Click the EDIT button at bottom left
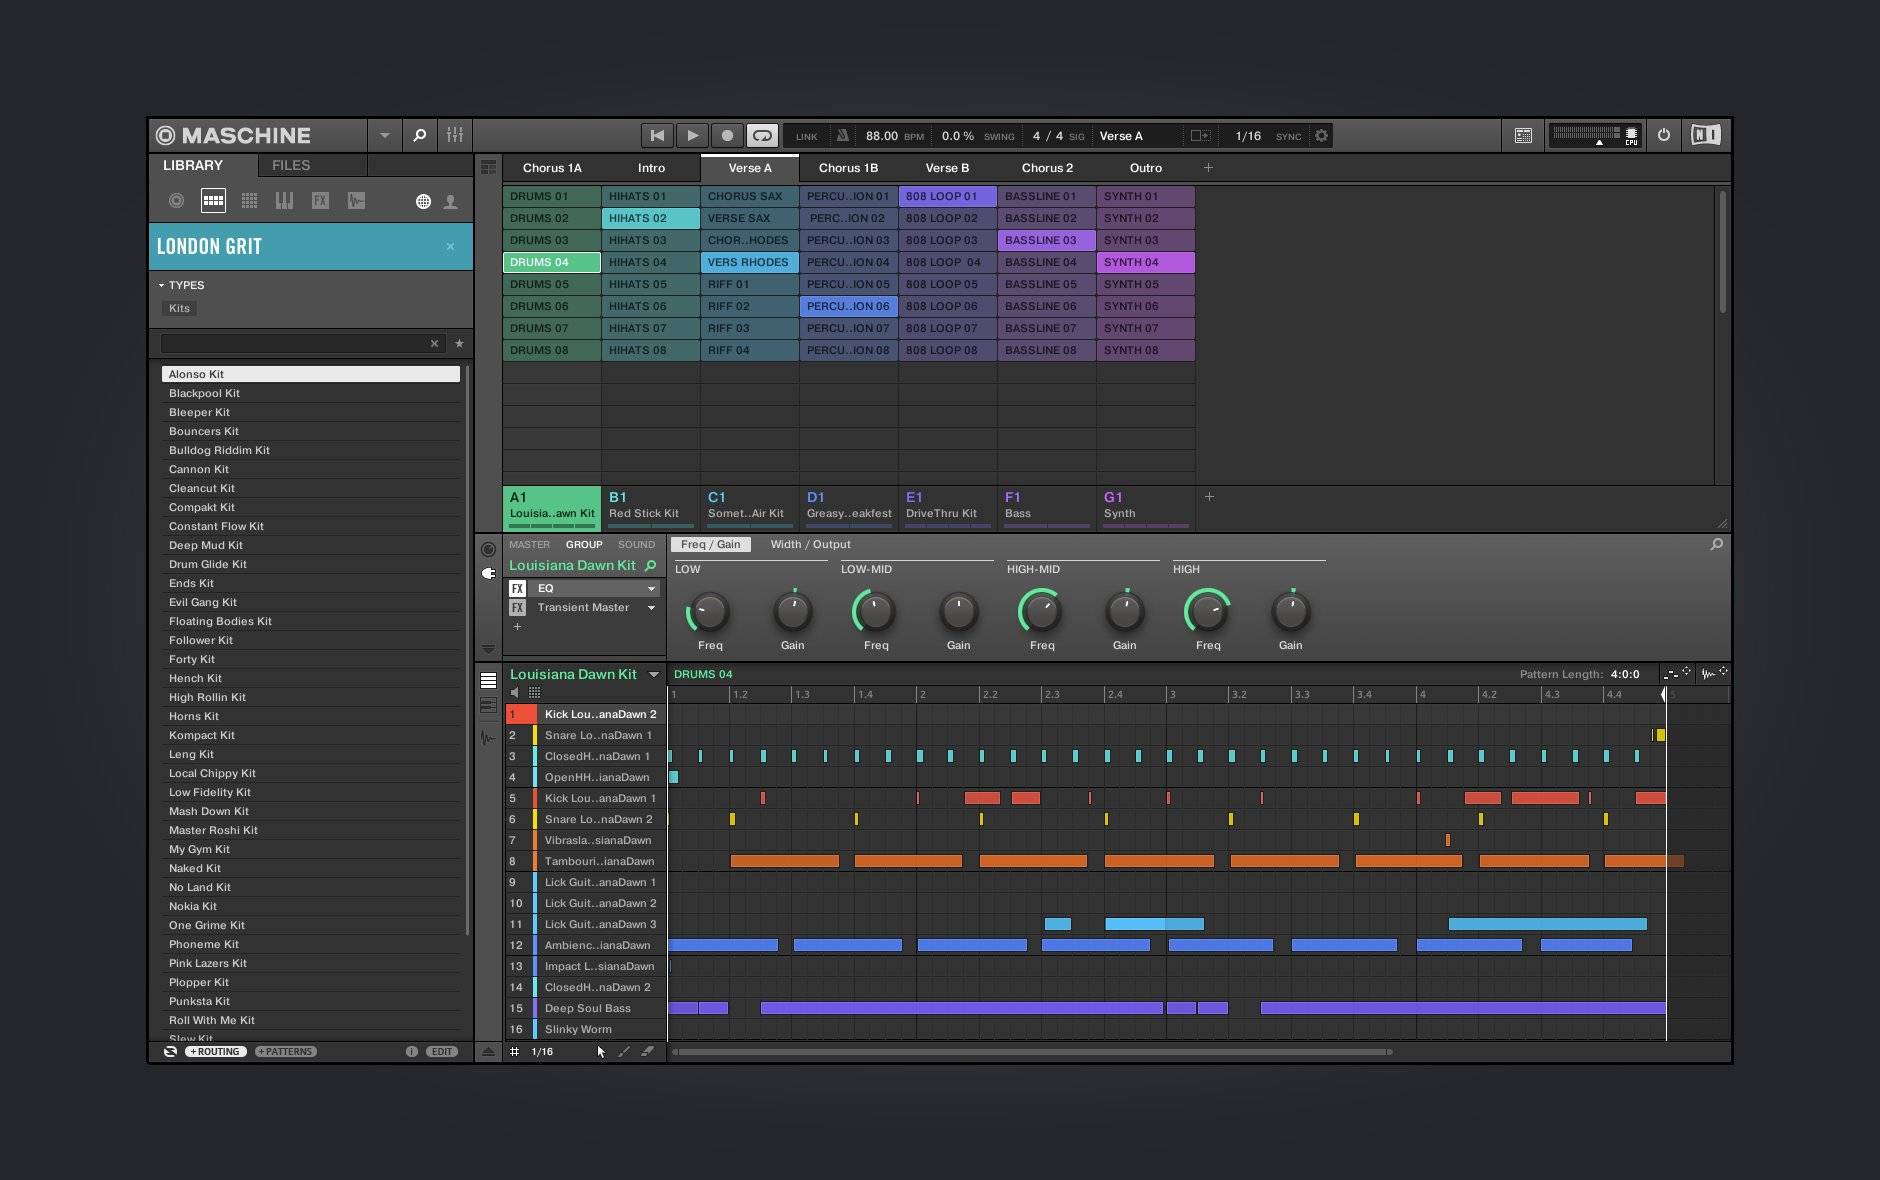The height and width of the screenshot is (1180, 1880). point(440,1051)
